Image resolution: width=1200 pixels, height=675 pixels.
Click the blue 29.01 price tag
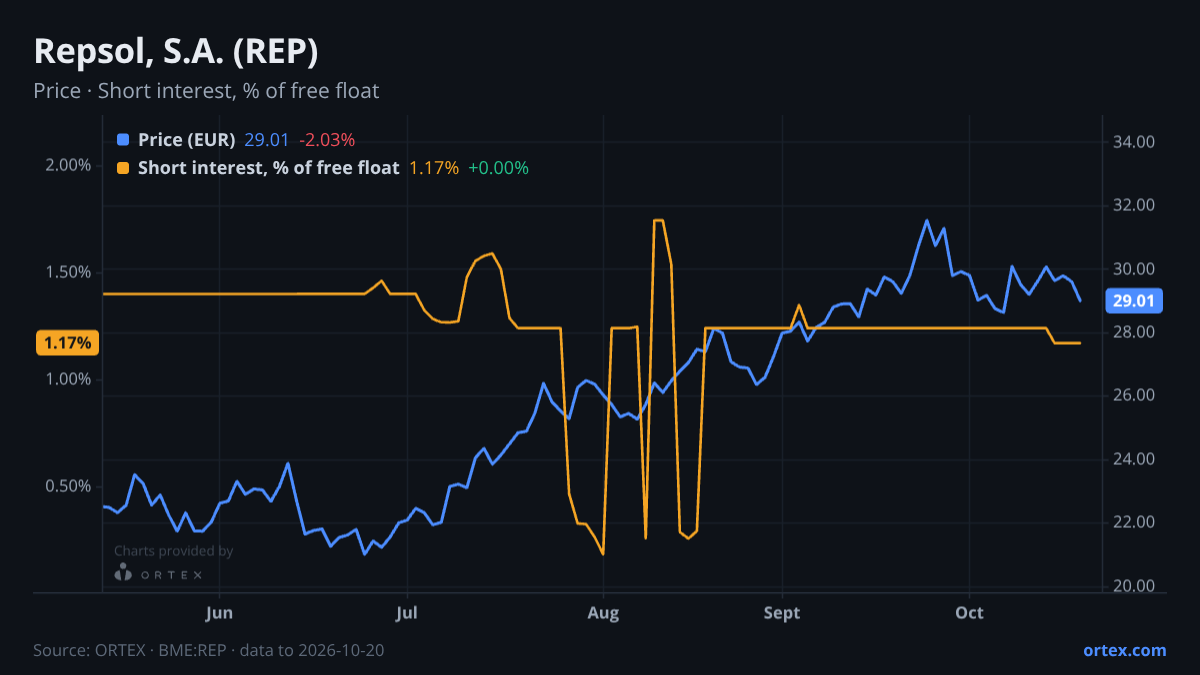pyautogui.click(x=1133, y=301)
